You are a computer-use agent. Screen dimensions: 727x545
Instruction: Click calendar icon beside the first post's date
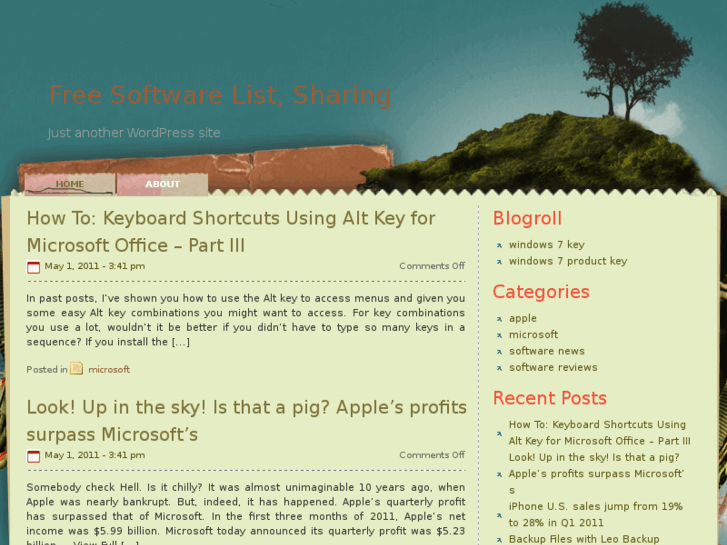pos(33,267)
